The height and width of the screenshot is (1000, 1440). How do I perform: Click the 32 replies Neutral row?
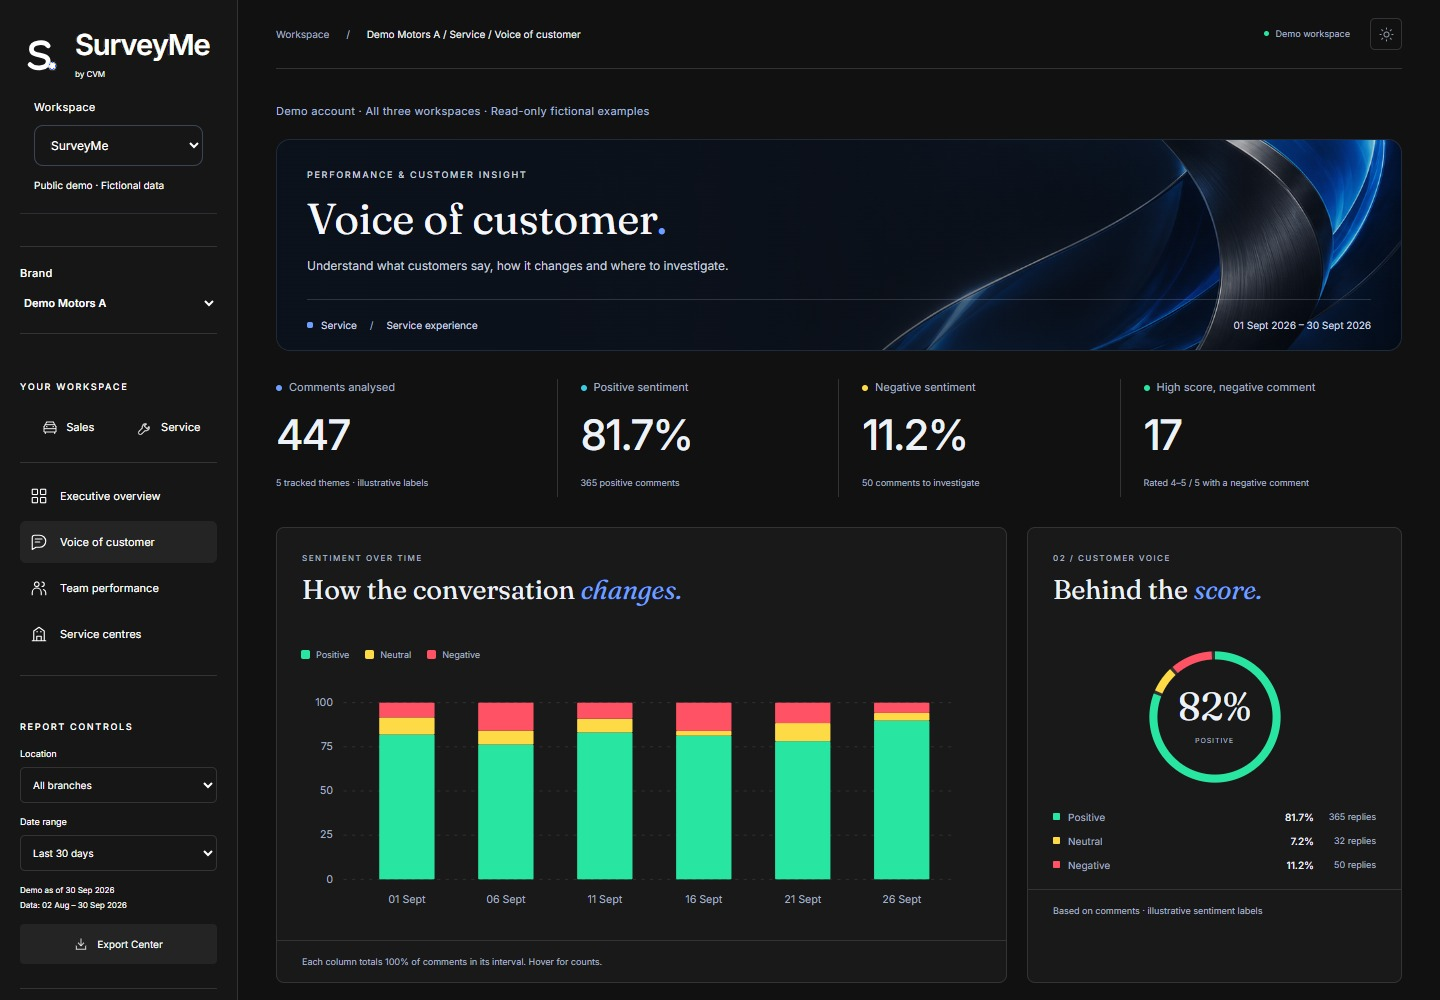point(1214,841)
